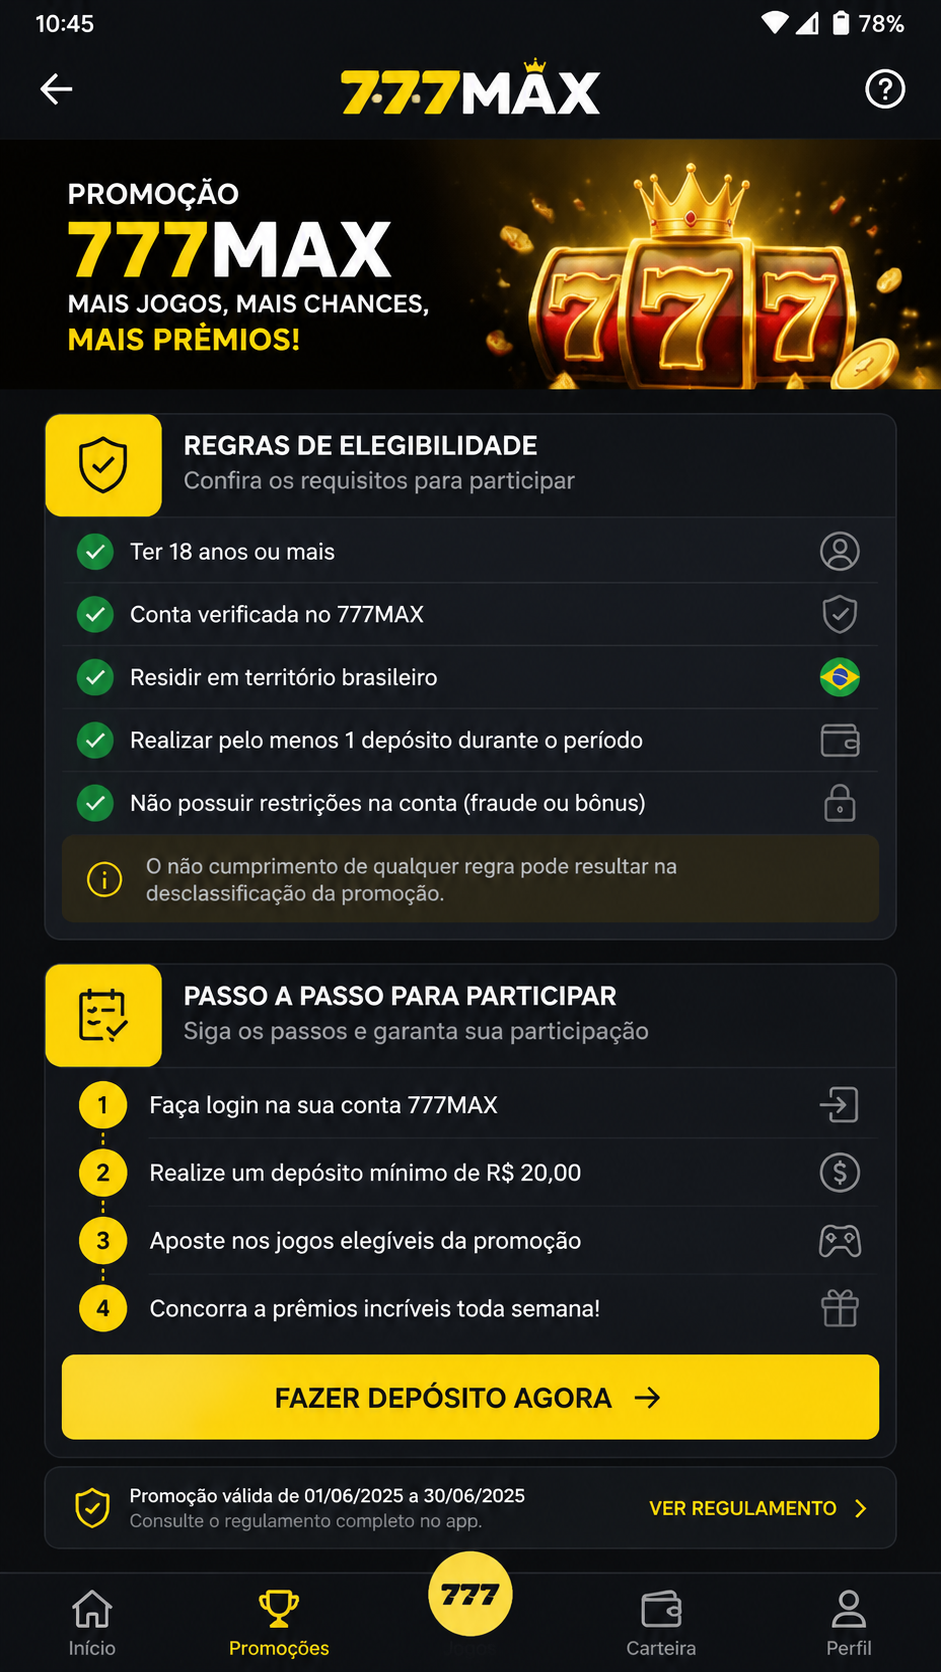Tap the Brazil flag icon
Screen dimensions: 941x1672
840,677
